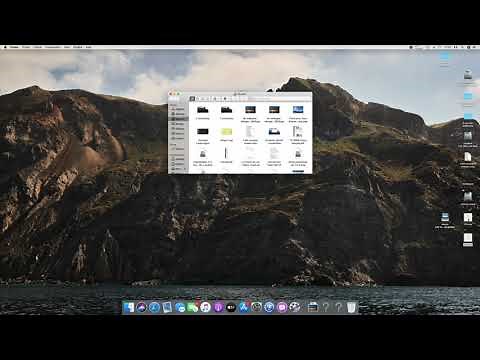Launch Siri from the Dock
Viewport: 480px width, 360px height.
[141, 307]
